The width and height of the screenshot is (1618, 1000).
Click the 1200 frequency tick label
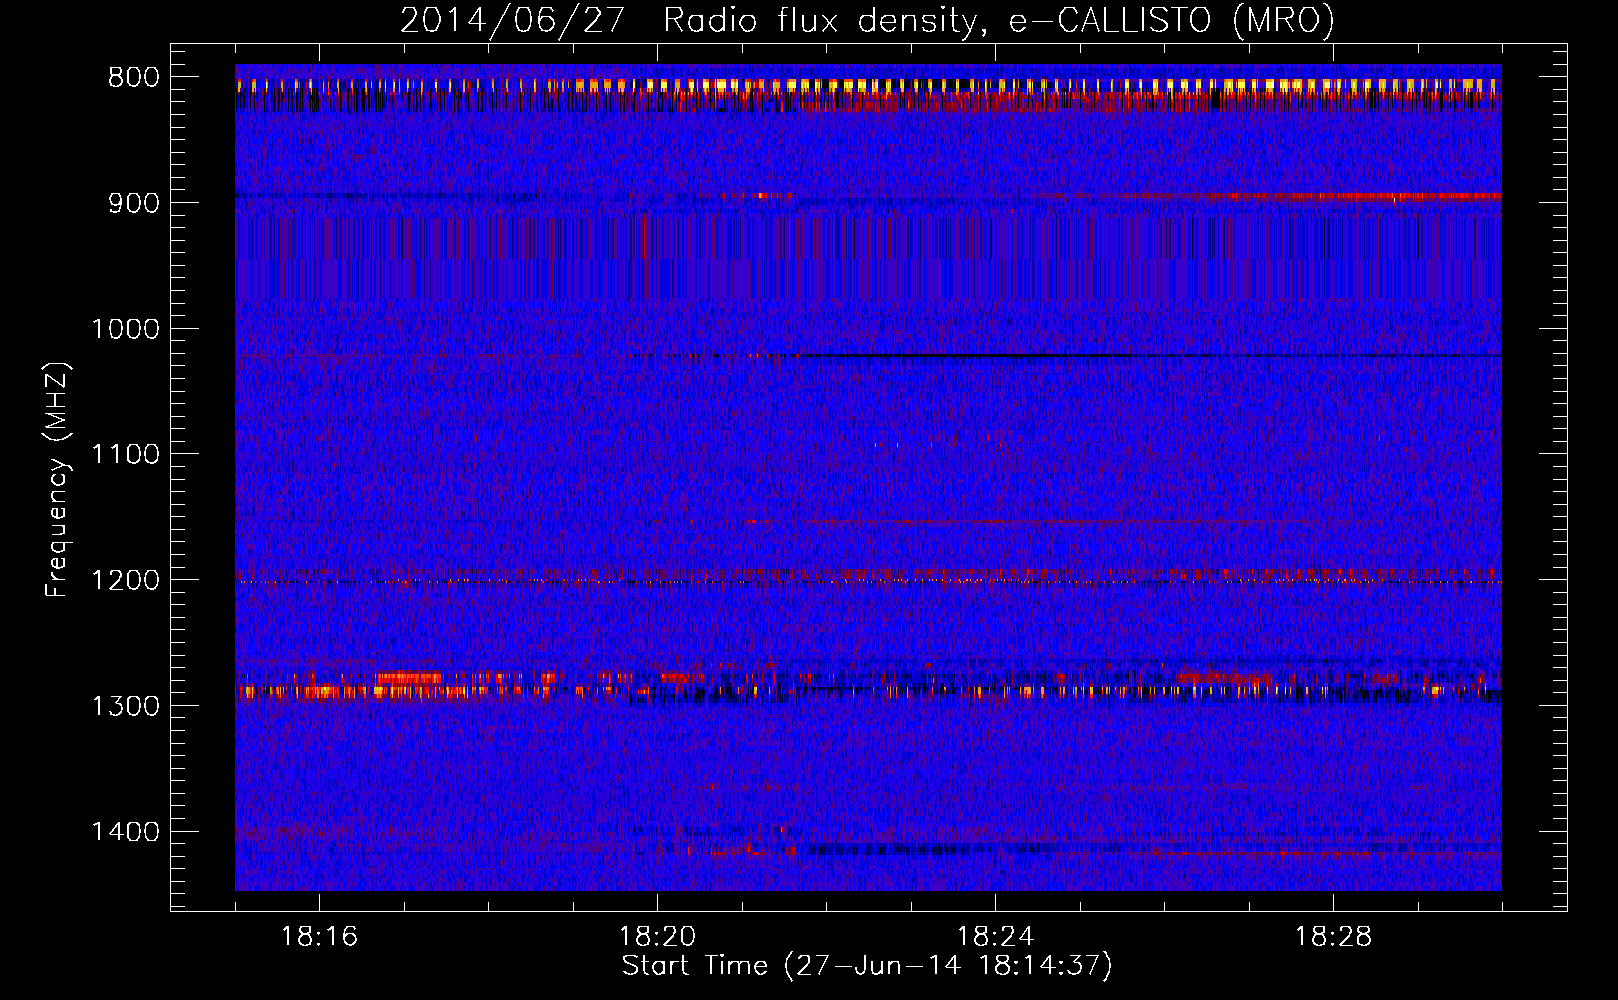(x=126, y=581)
